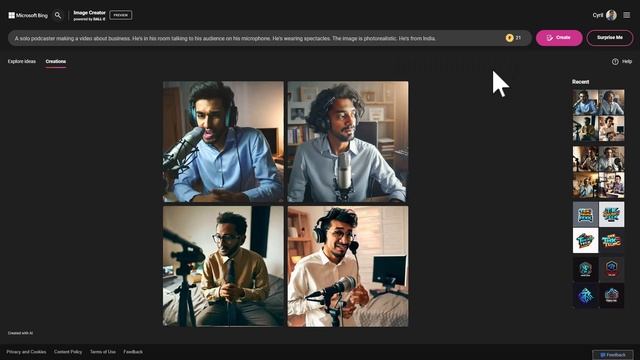Open image of man in white shirt with headphones
This screenshot has height=360, width=640.
(348, 266)
